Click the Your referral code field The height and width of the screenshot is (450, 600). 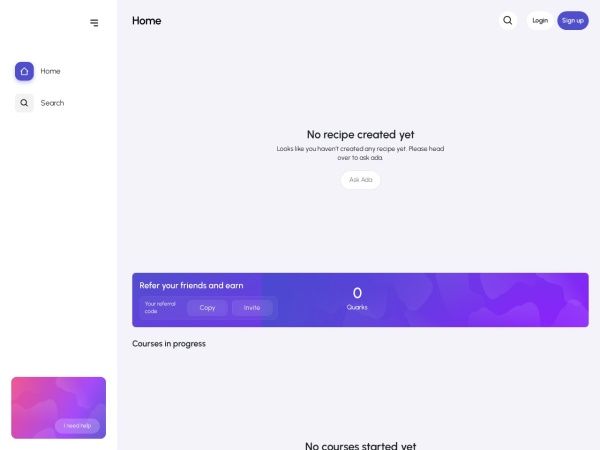click(x=160, y=308)
